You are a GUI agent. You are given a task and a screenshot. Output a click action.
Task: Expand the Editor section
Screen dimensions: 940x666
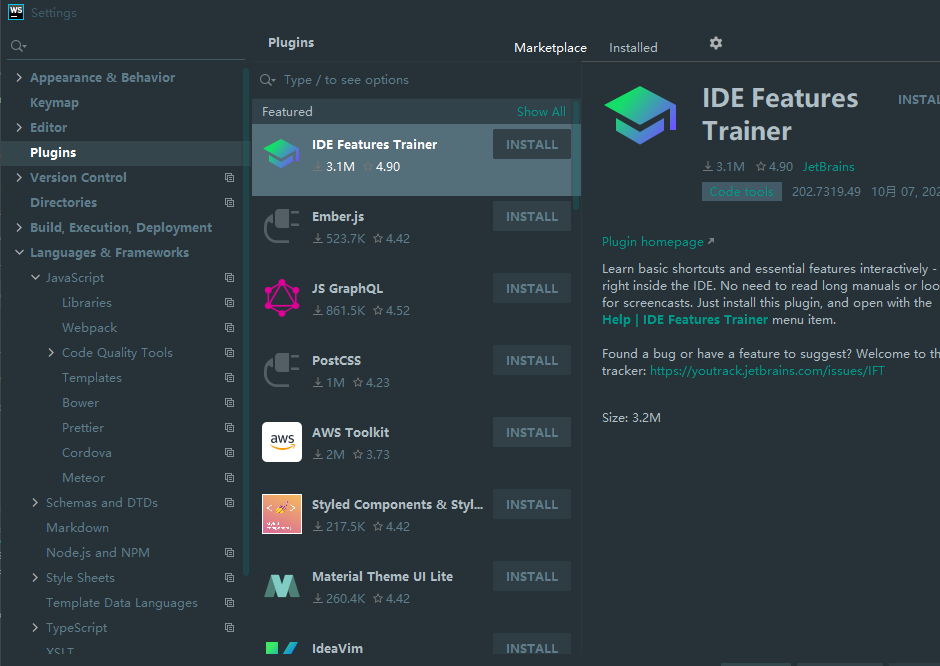19,127
